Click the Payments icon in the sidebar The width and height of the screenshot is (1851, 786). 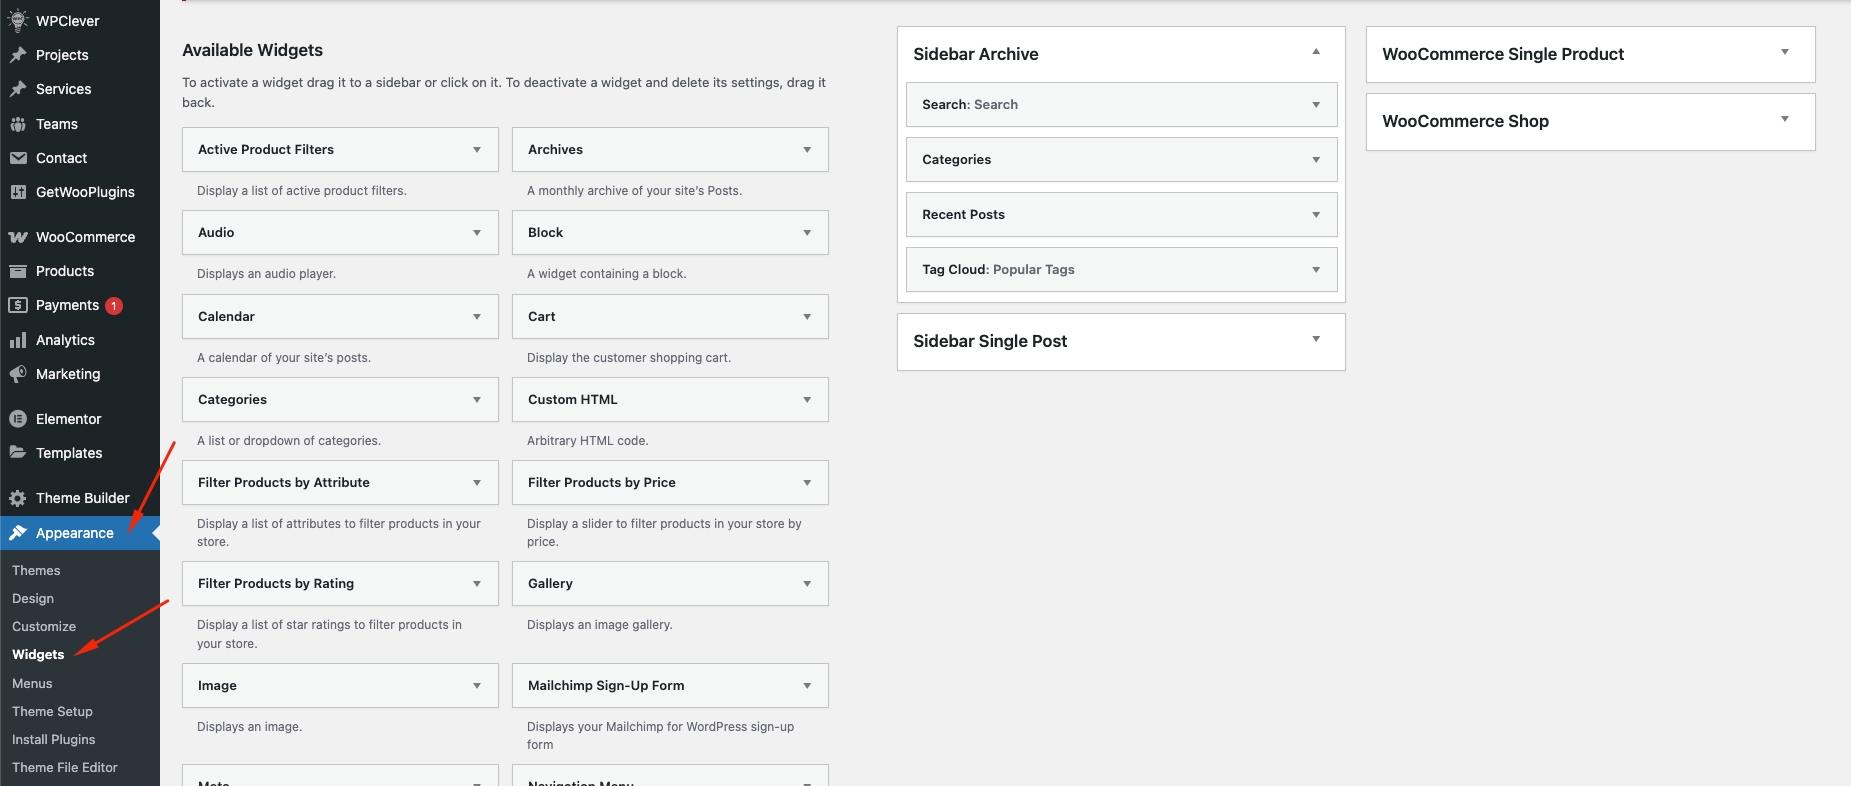coord(17,305)
